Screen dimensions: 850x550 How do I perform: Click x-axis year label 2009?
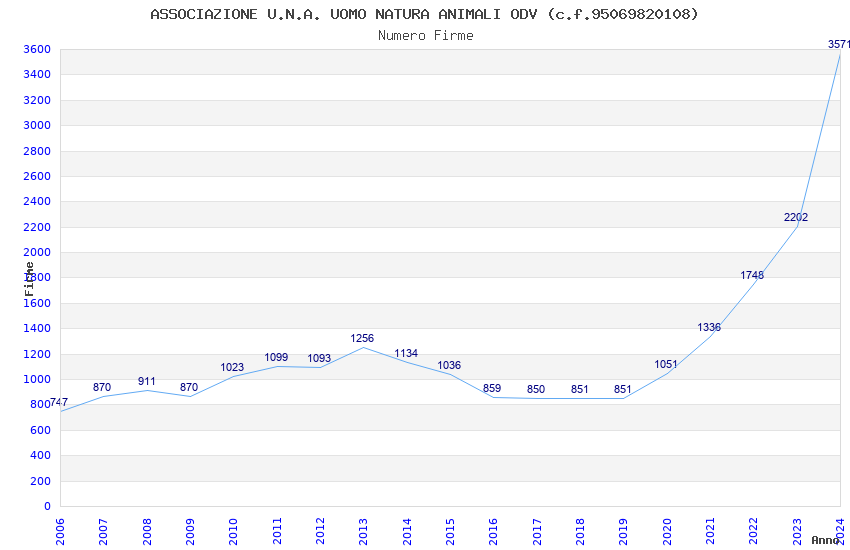tap(190, 532)
